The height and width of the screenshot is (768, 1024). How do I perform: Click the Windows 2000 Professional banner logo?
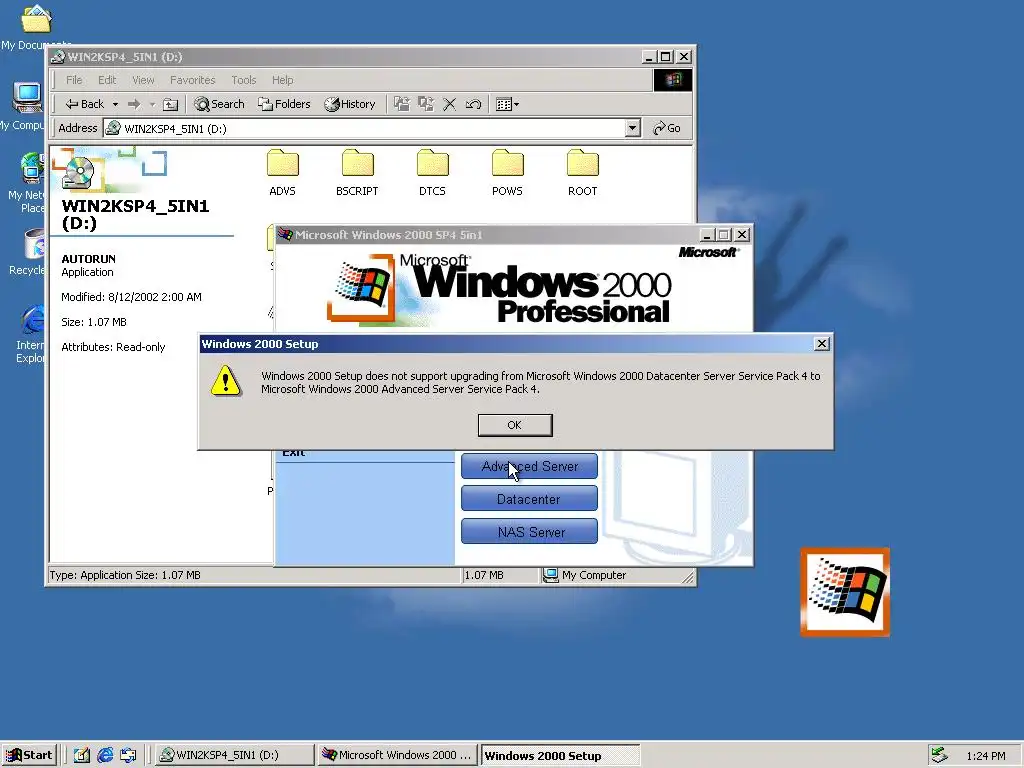(x=500, y=288)
